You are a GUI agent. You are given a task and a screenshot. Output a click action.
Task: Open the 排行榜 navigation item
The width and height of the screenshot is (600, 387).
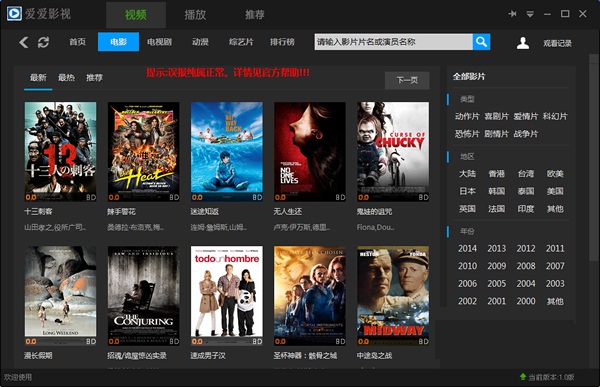pyautogui.click(x=282, y=42)
